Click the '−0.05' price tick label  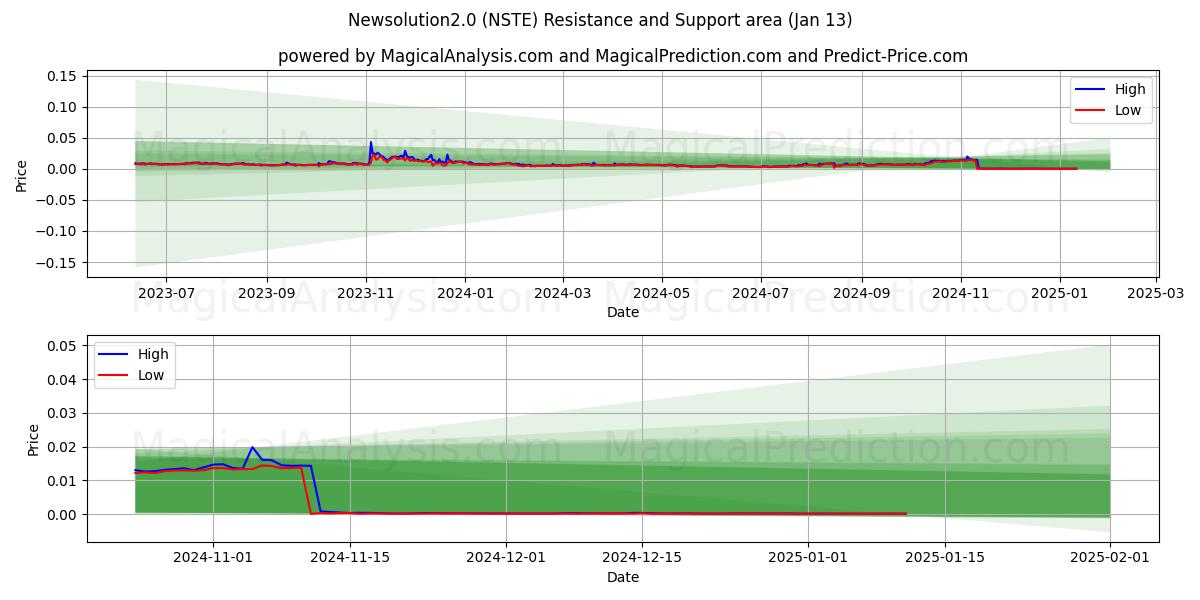58,200
